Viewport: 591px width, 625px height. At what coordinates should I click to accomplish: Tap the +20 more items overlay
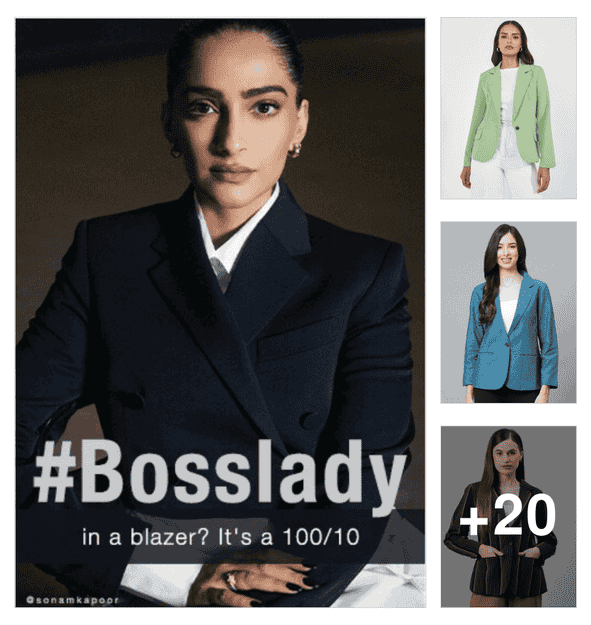click(508, 515)
